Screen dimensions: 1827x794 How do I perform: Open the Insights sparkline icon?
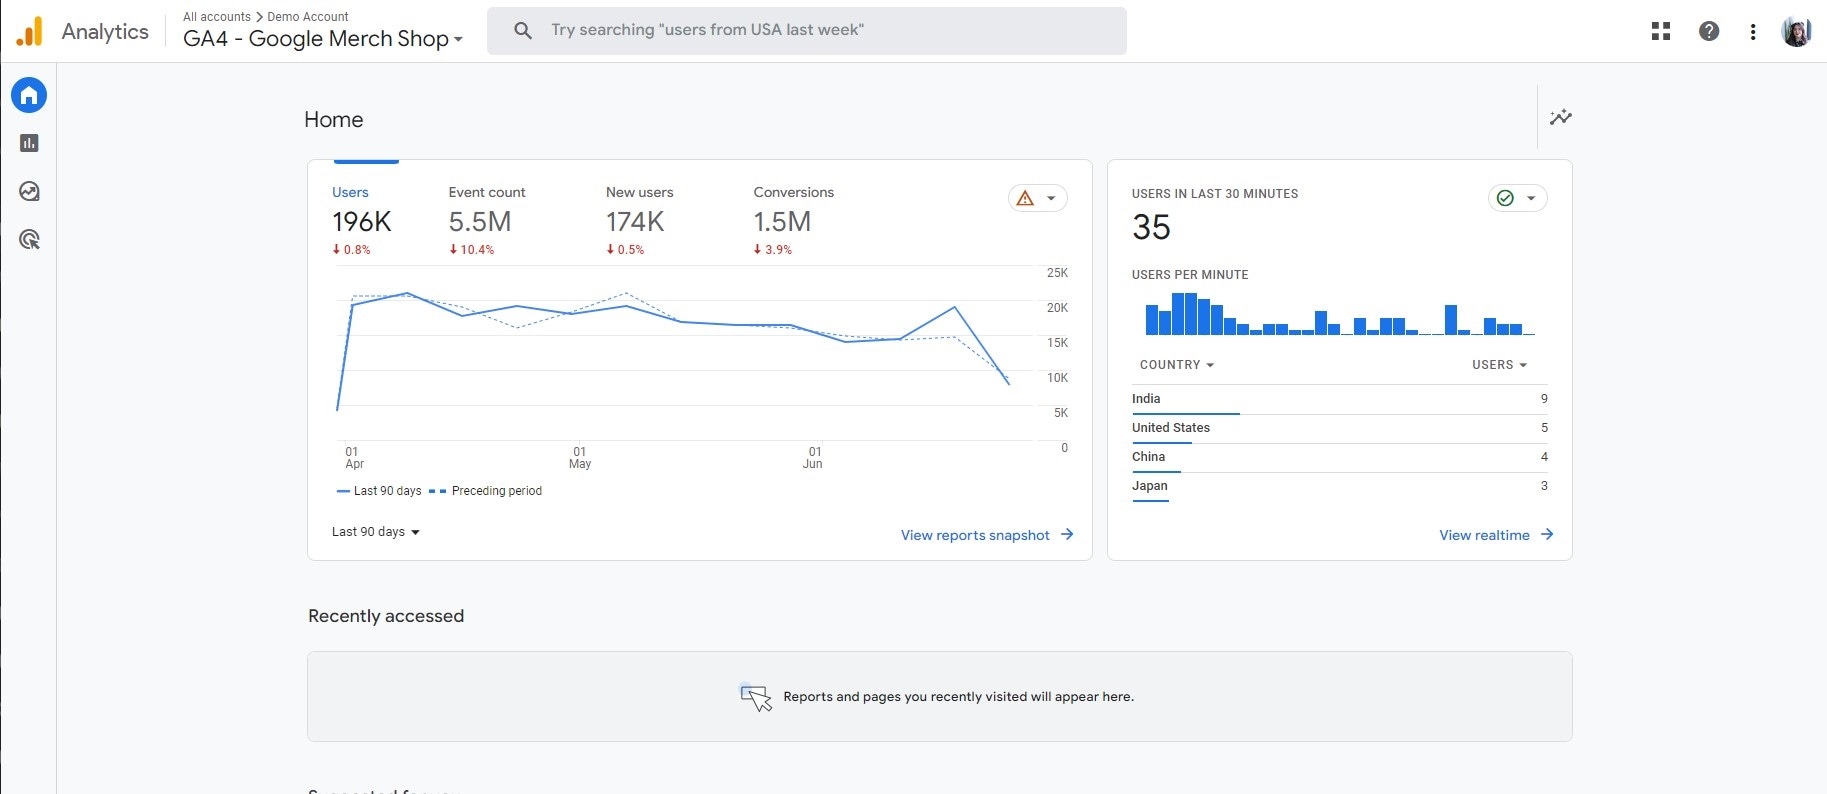[x=1561, y=117]
